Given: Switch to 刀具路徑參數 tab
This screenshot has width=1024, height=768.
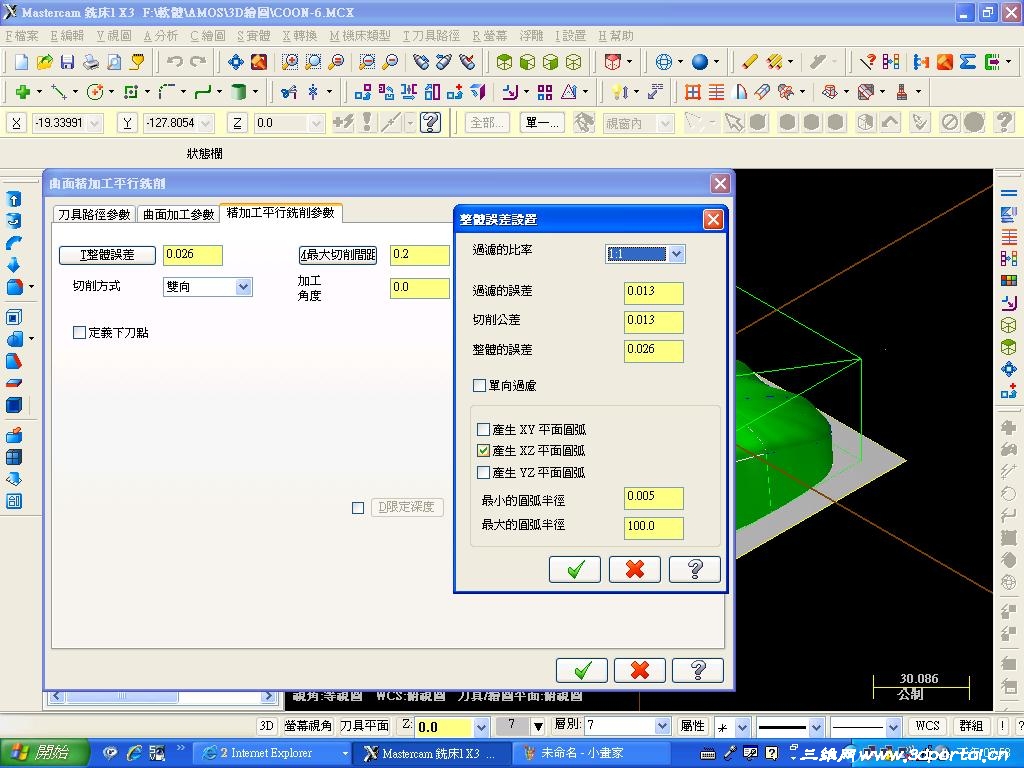Looking at the screenshot, I should pos(94,214).
